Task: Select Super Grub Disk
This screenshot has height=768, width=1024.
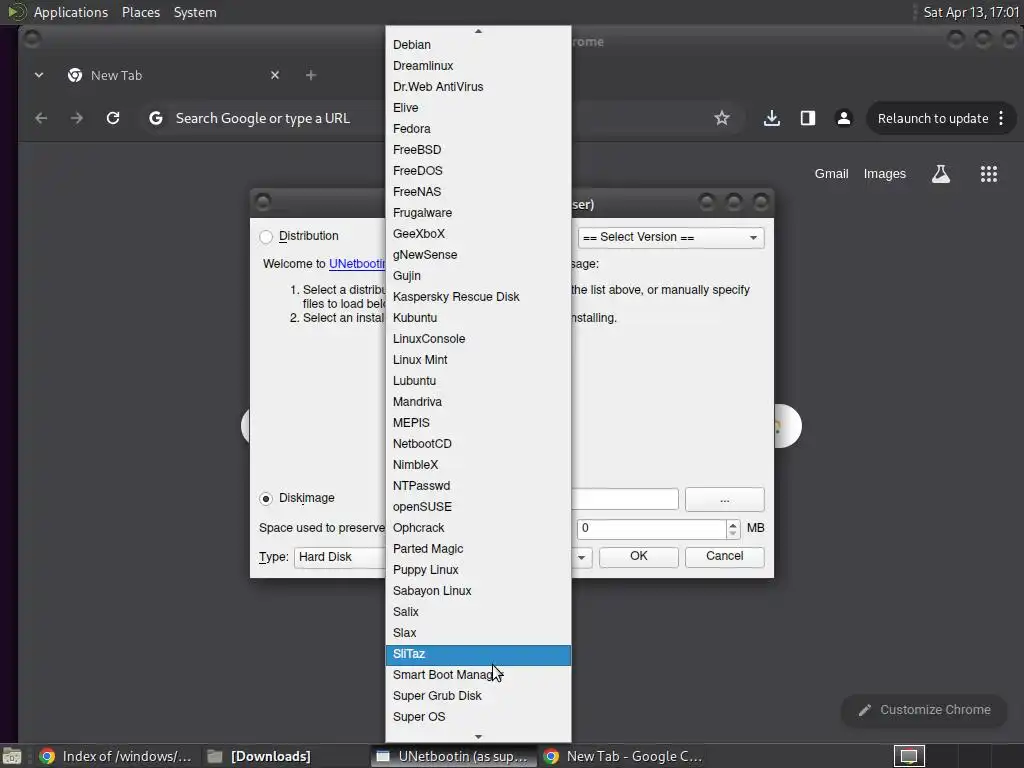Action: (x=478, y=696)
